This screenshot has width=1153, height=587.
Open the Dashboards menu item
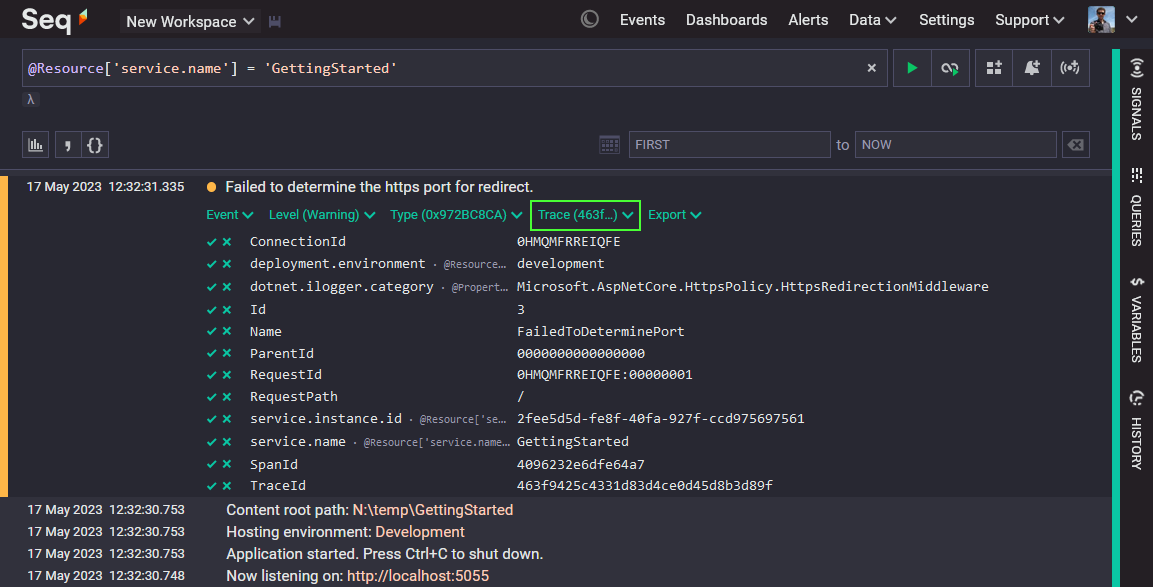(x=726, y=20)
